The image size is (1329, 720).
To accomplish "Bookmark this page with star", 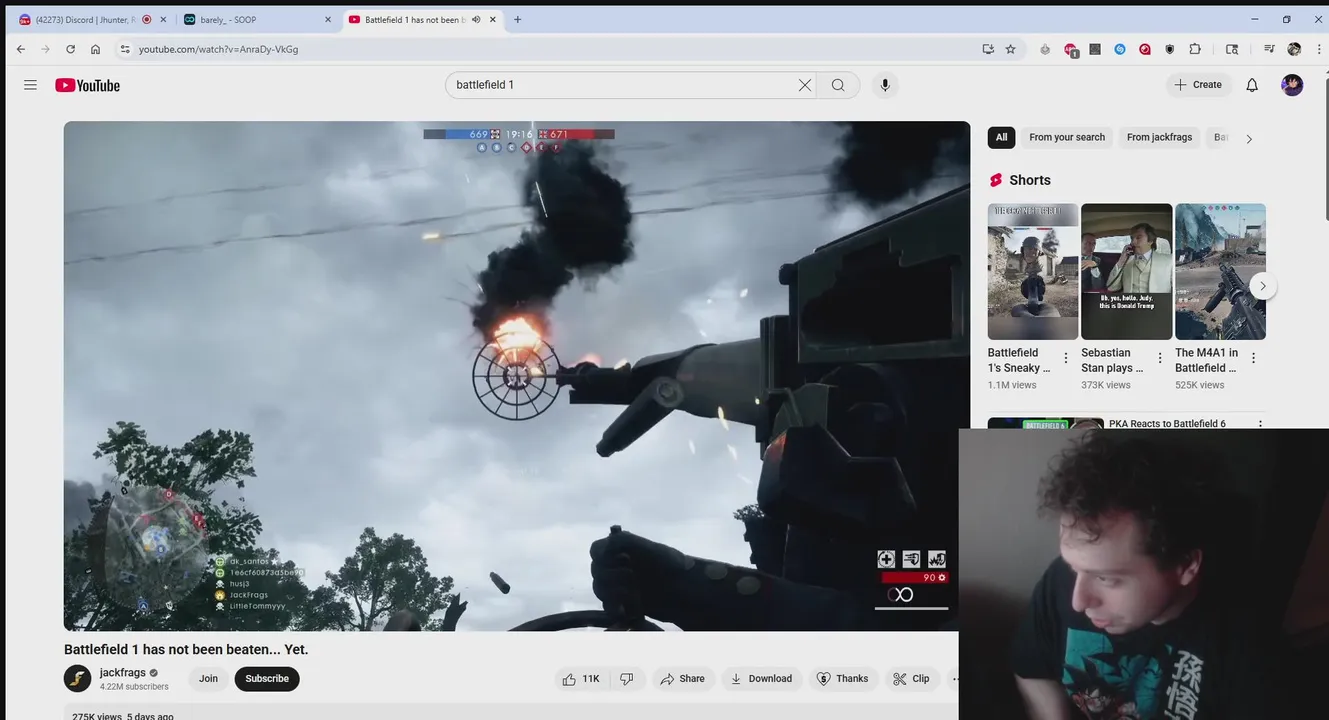I will click(x=1011, y=49).
